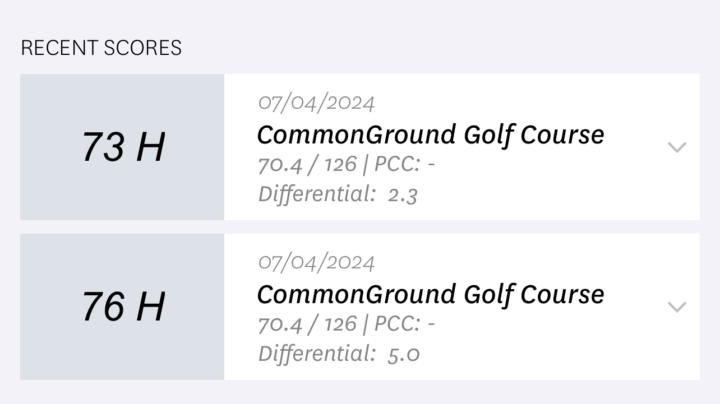Expand the 73 H score entry chevron
This screenshot has width=720, height=404.
[677, 147]
